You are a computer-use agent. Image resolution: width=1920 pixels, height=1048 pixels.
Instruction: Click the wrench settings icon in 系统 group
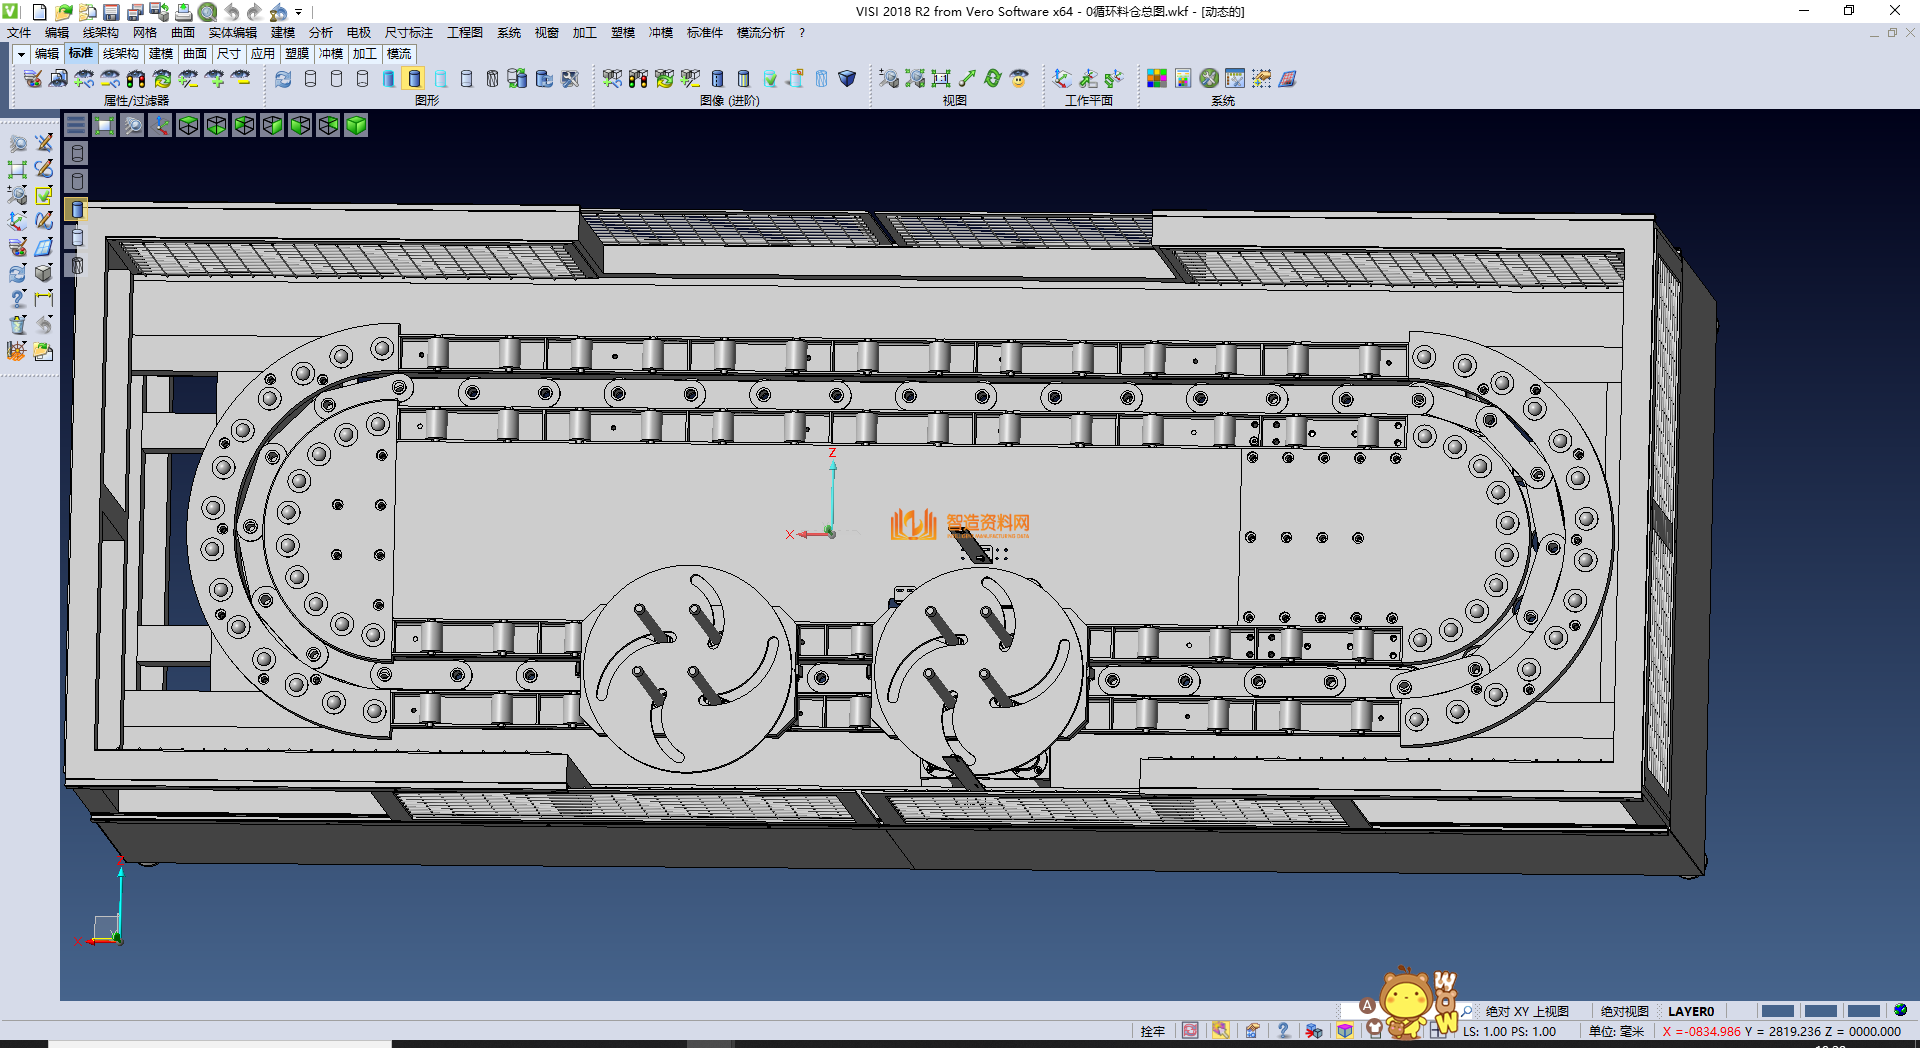1209,78
